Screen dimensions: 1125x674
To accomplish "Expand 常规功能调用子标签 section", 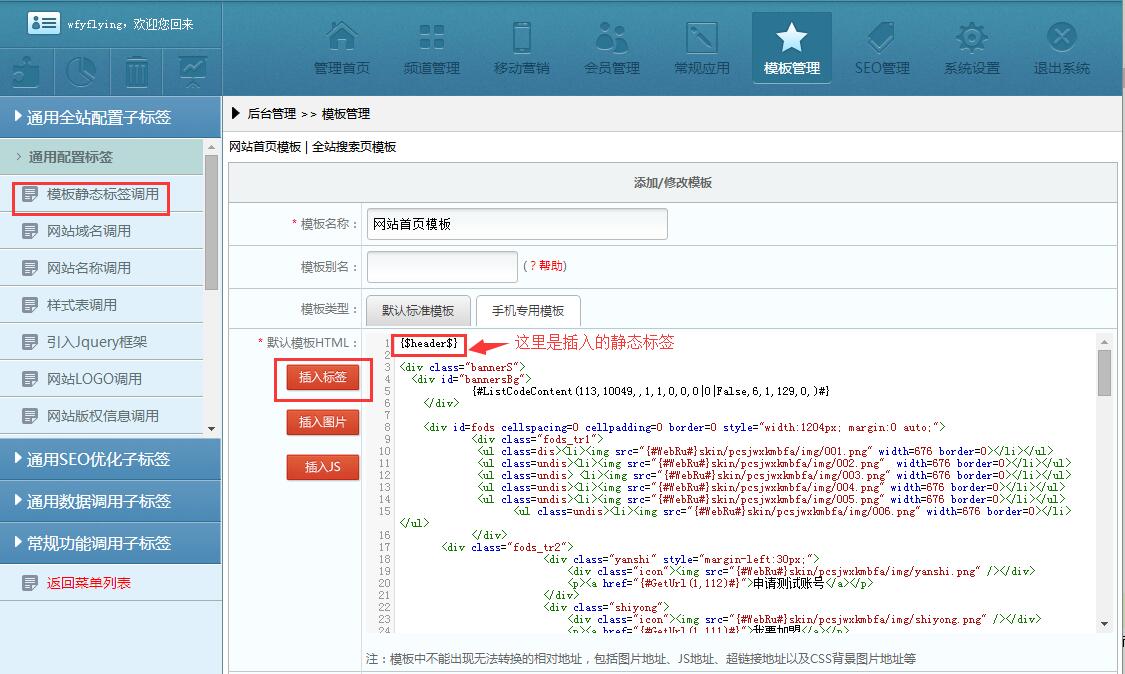I will [110, 543].
